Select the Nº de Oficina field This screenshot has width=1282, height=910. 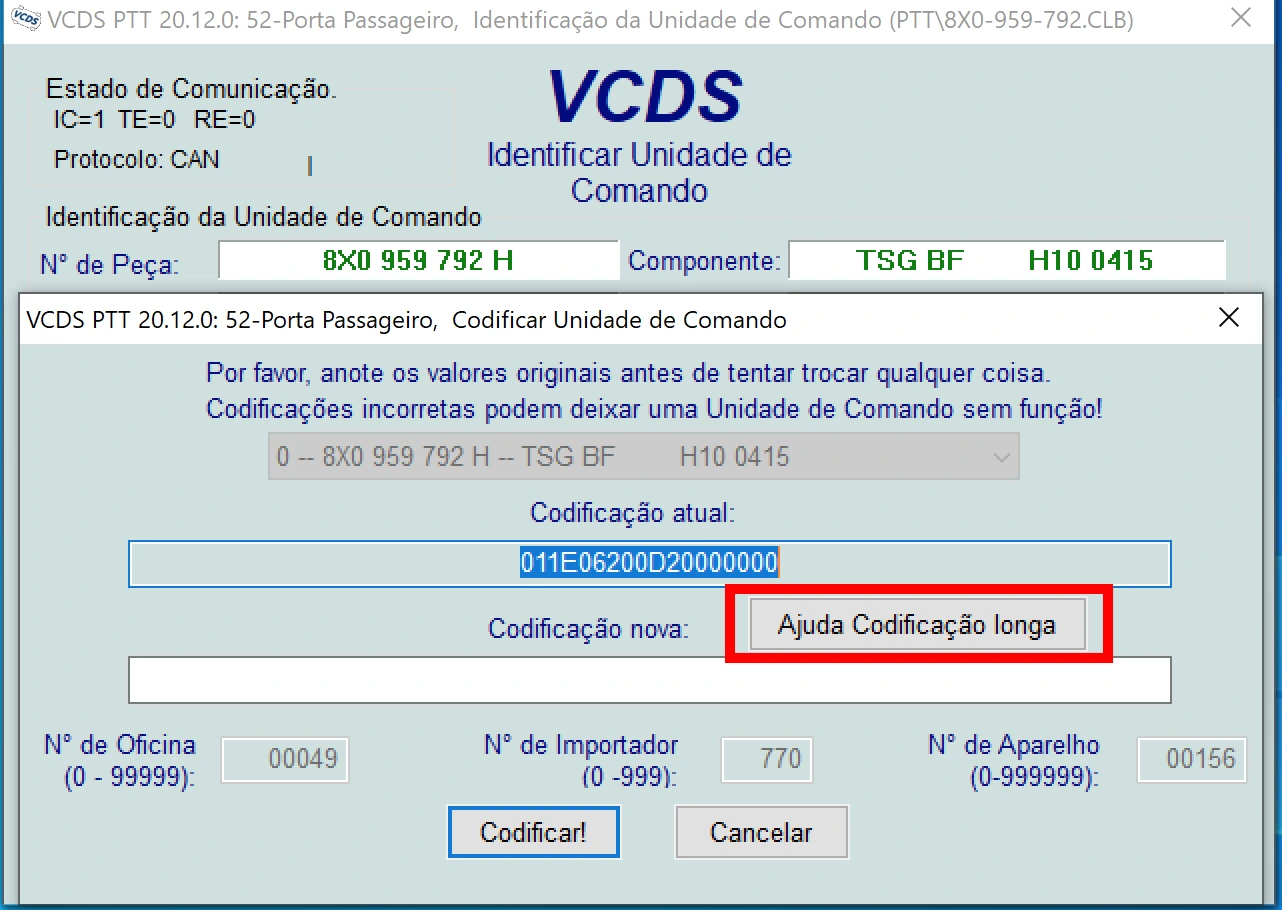[284, 759]
